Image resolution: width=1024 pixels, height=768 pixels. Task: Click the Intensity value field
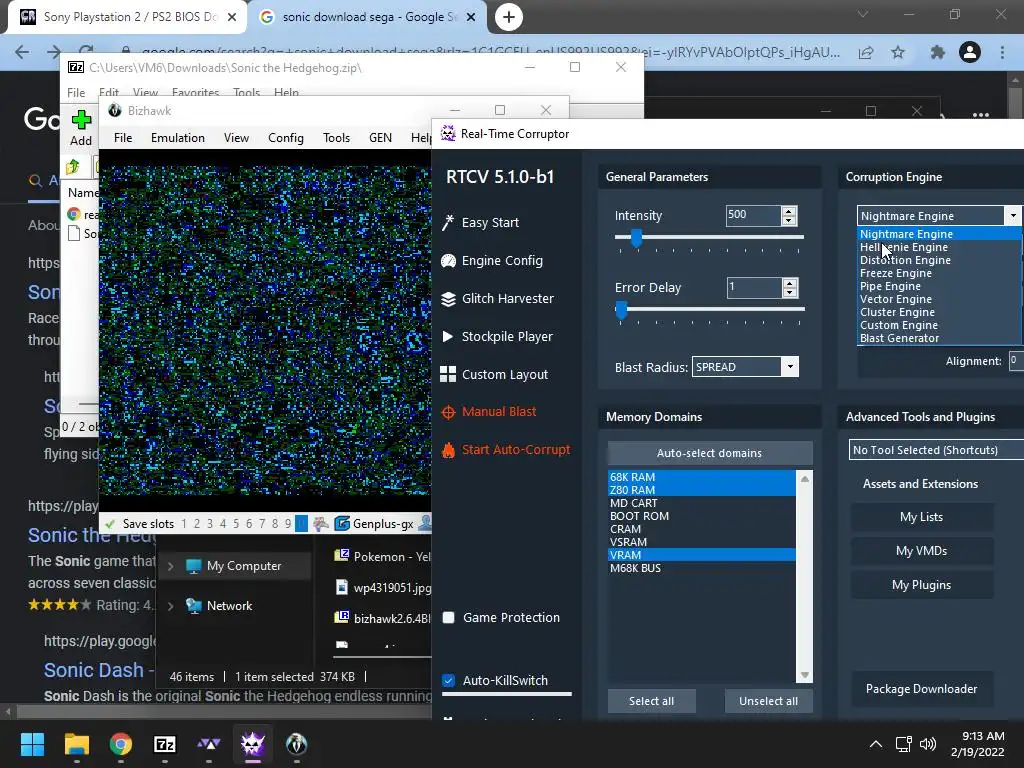point(753,216)
